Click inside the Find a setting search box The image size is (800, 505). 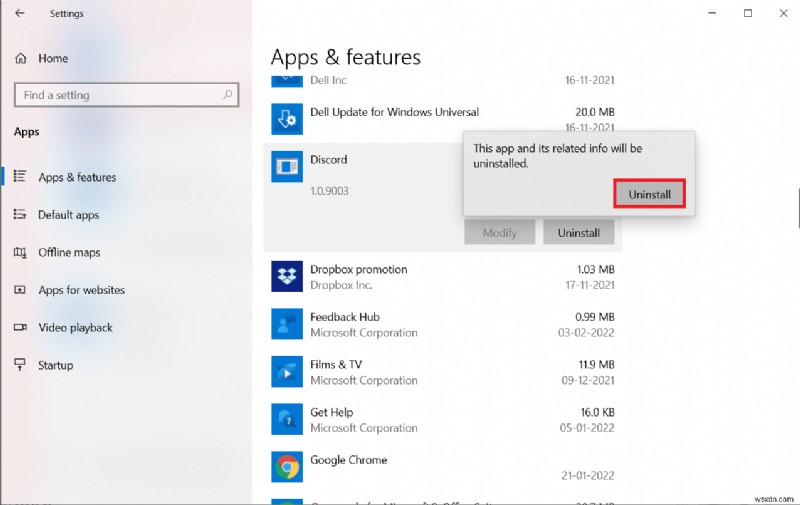126,95
